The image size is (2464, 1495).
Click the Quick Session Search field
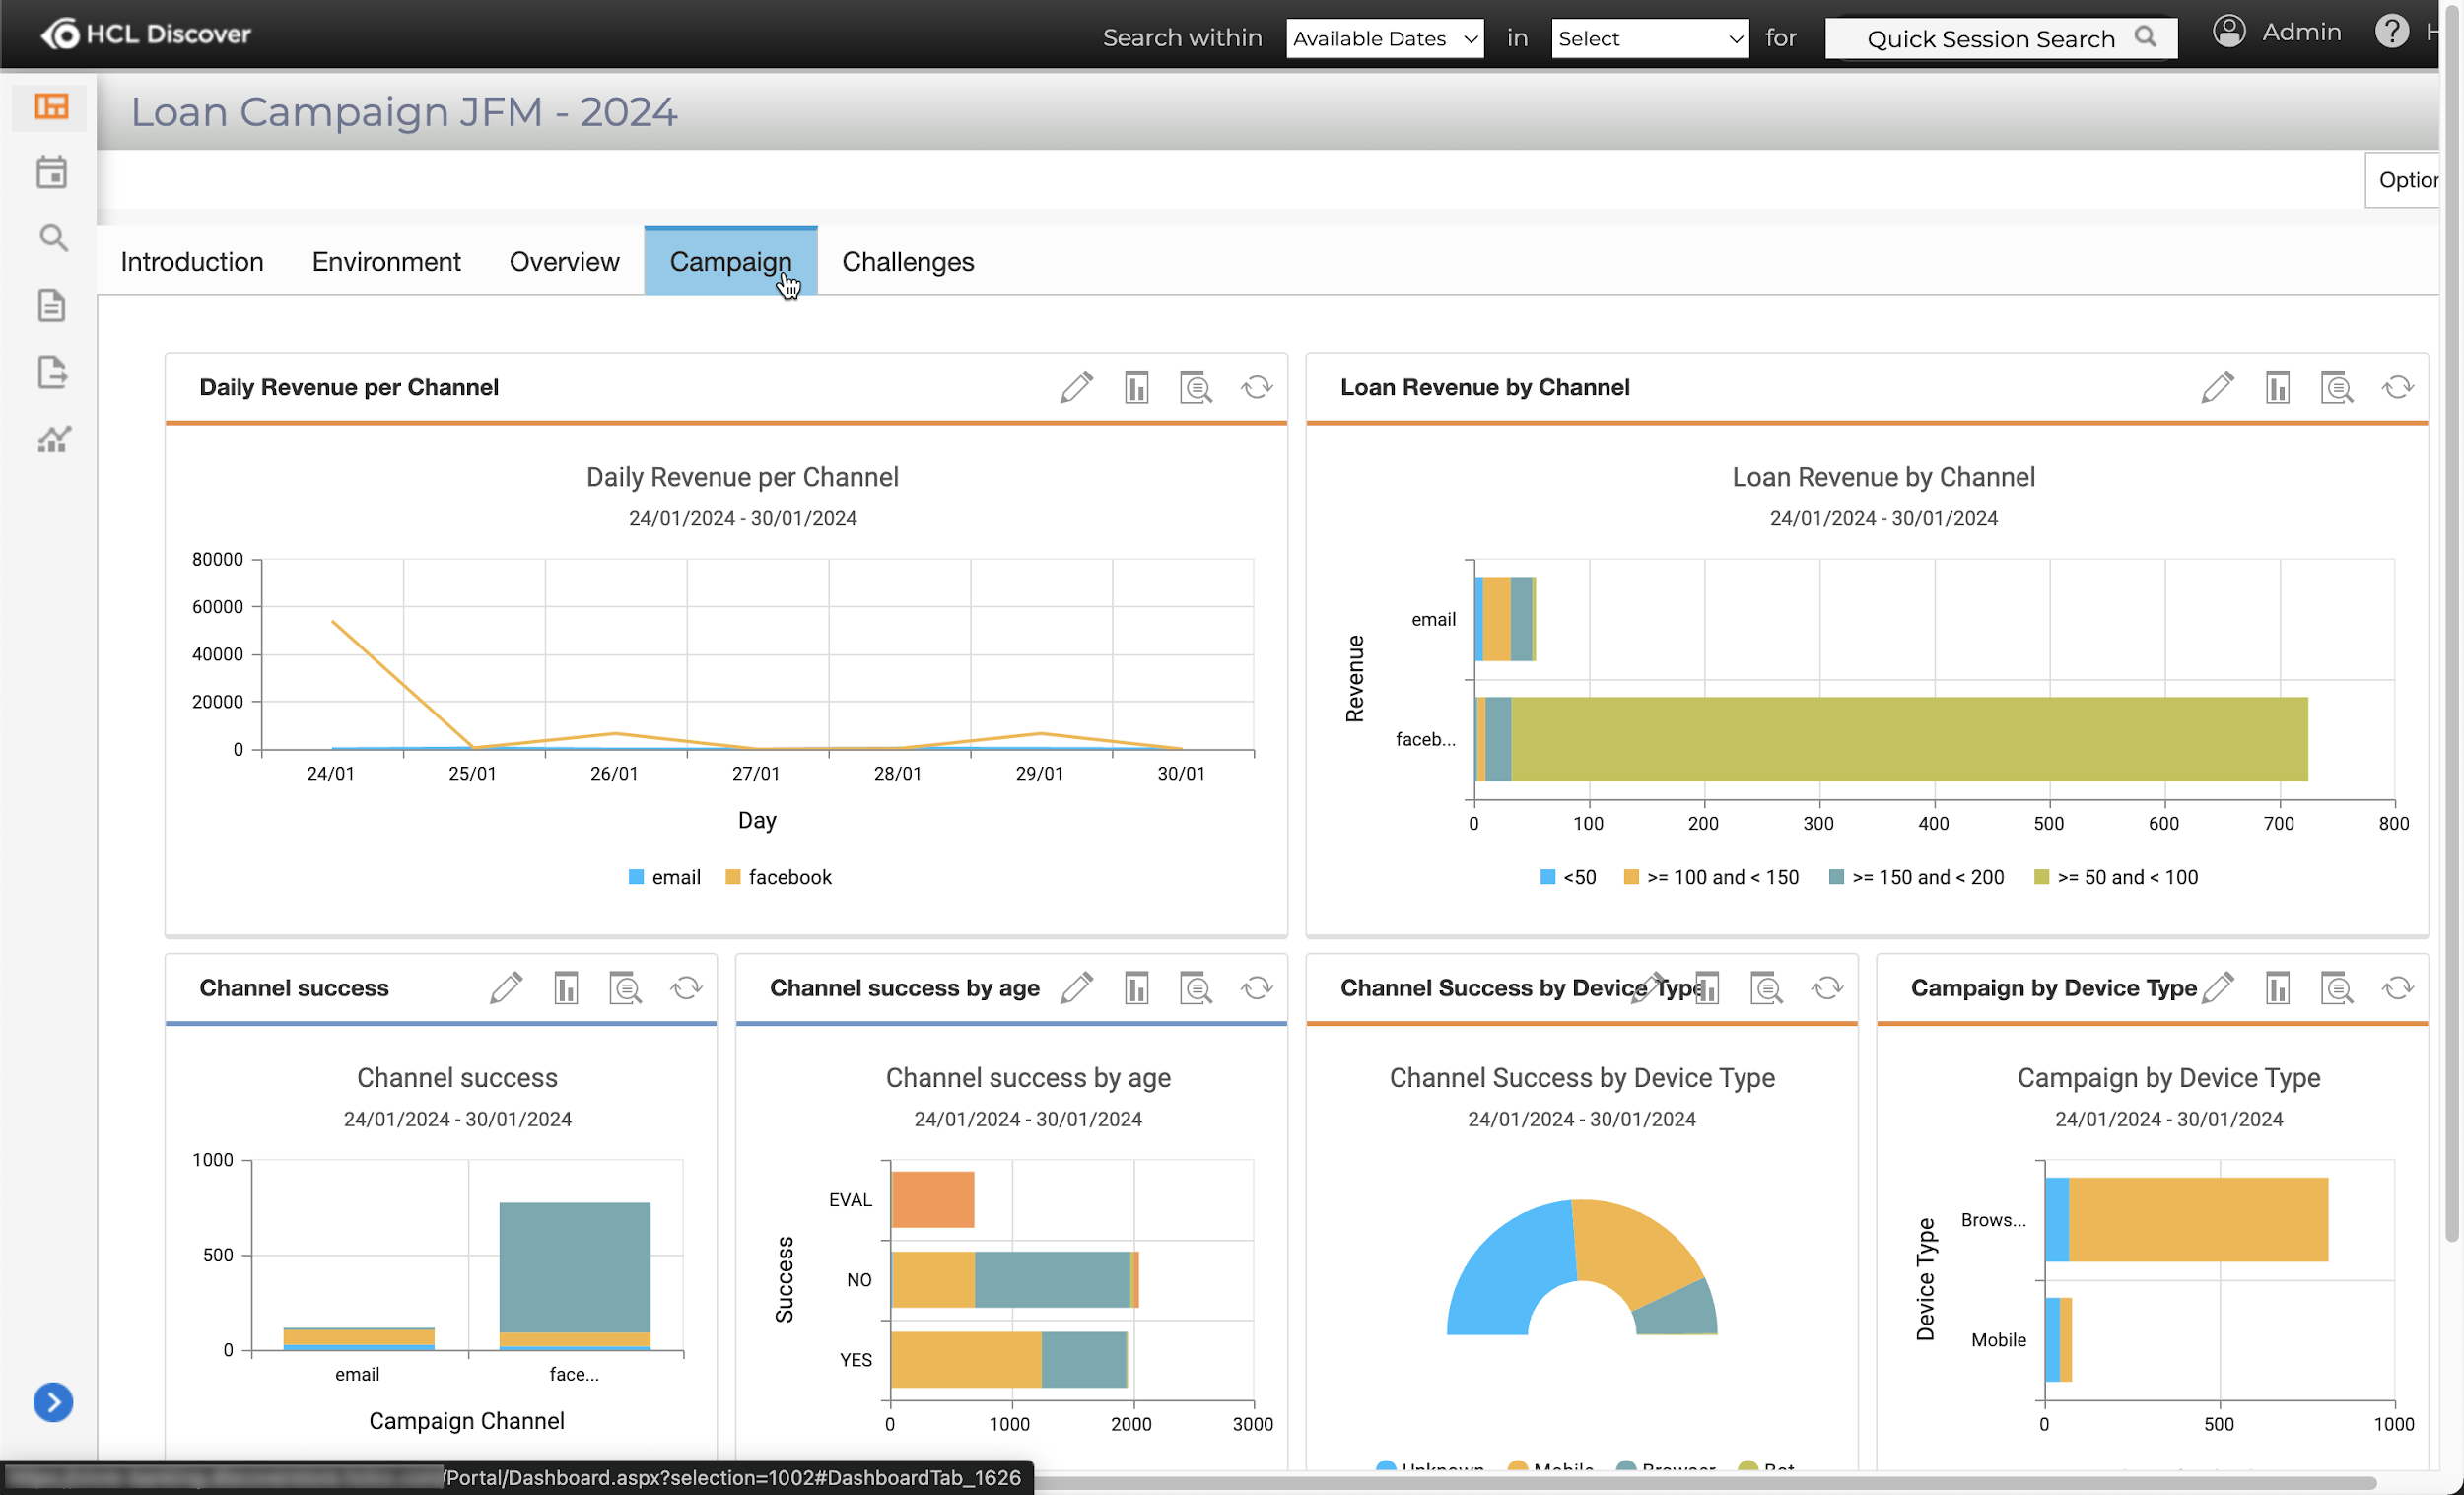(1990, 38)
